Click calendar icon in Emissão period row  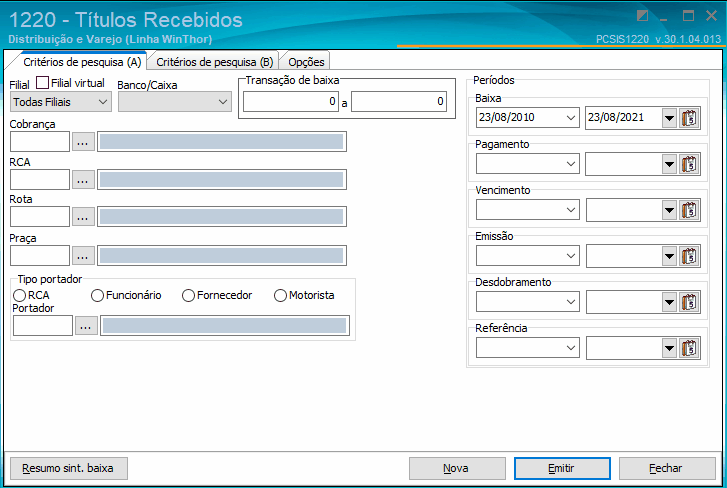(x=689, y=256)
